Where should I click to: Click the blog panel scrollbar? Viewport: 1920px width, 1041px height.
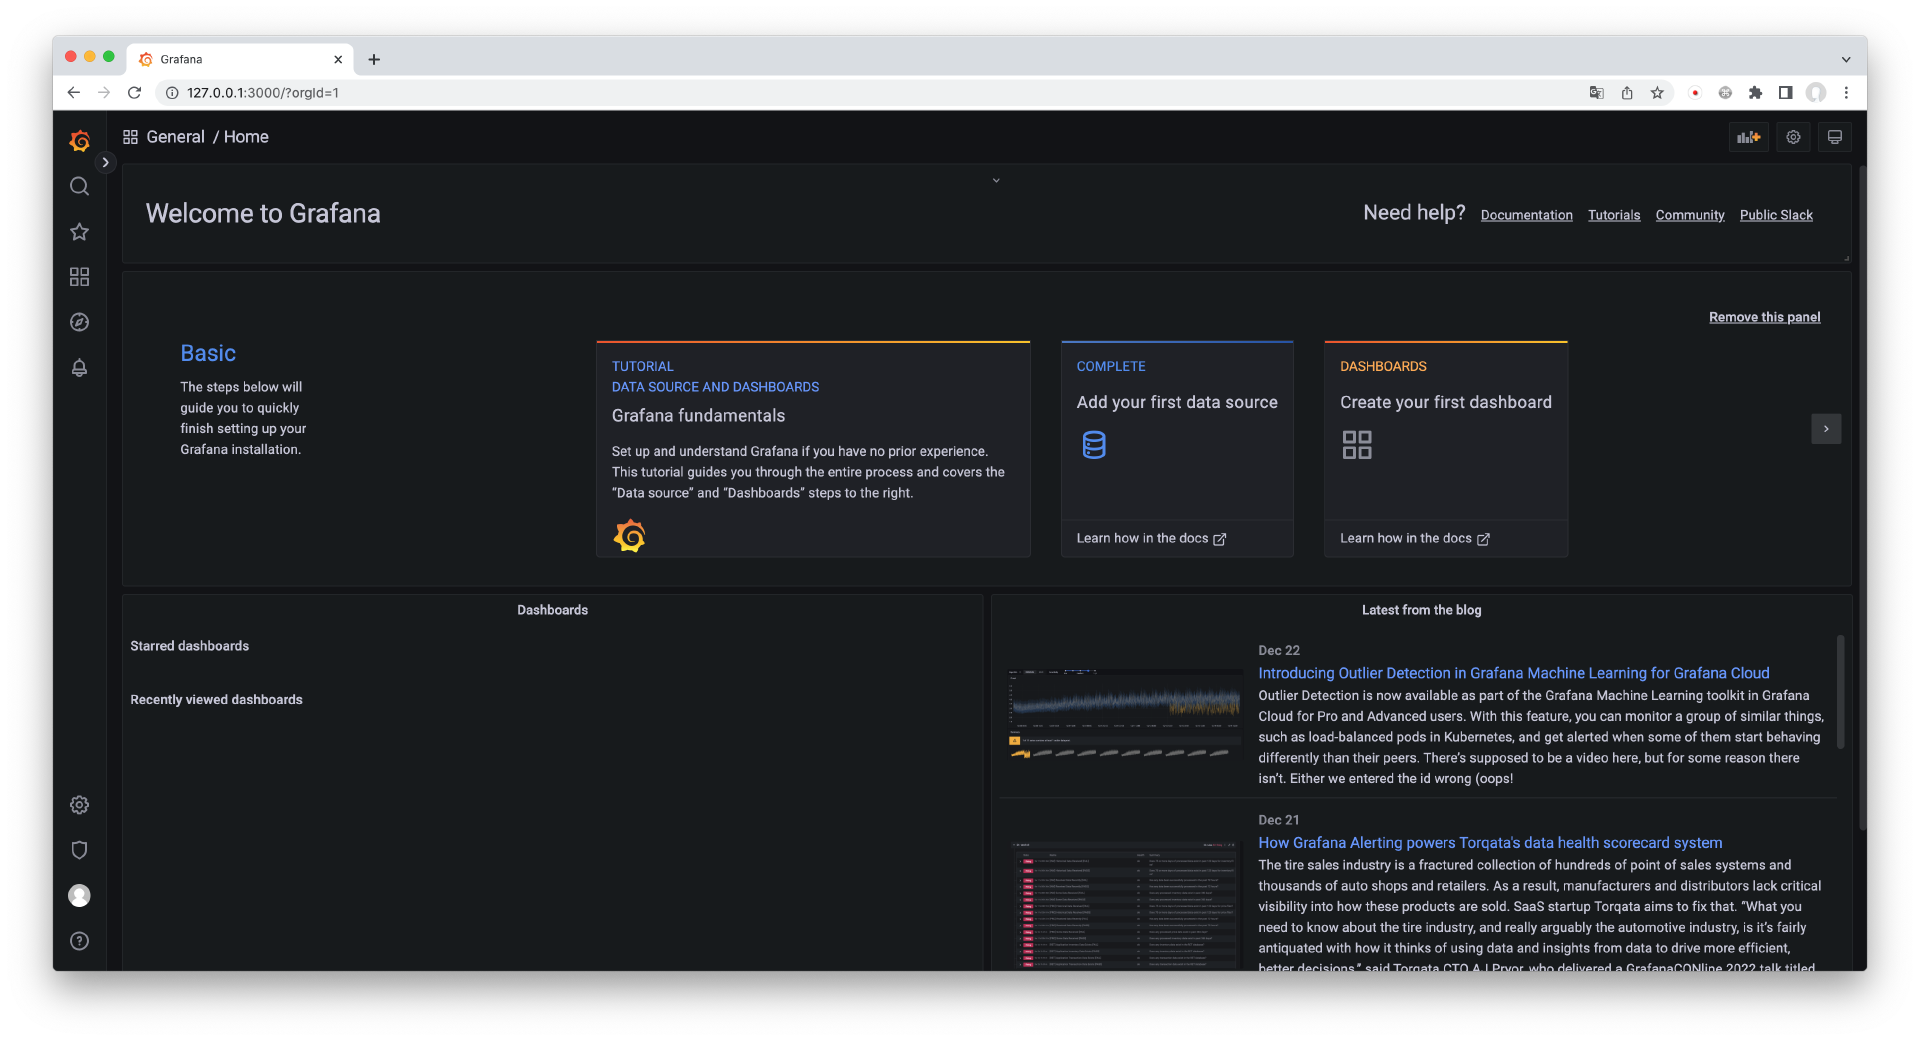pos(1840,692)
